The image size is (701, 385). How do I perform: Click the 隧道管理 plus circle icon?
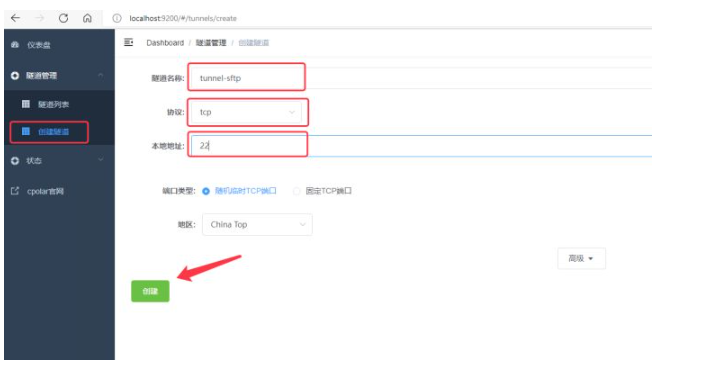(15, 76)
